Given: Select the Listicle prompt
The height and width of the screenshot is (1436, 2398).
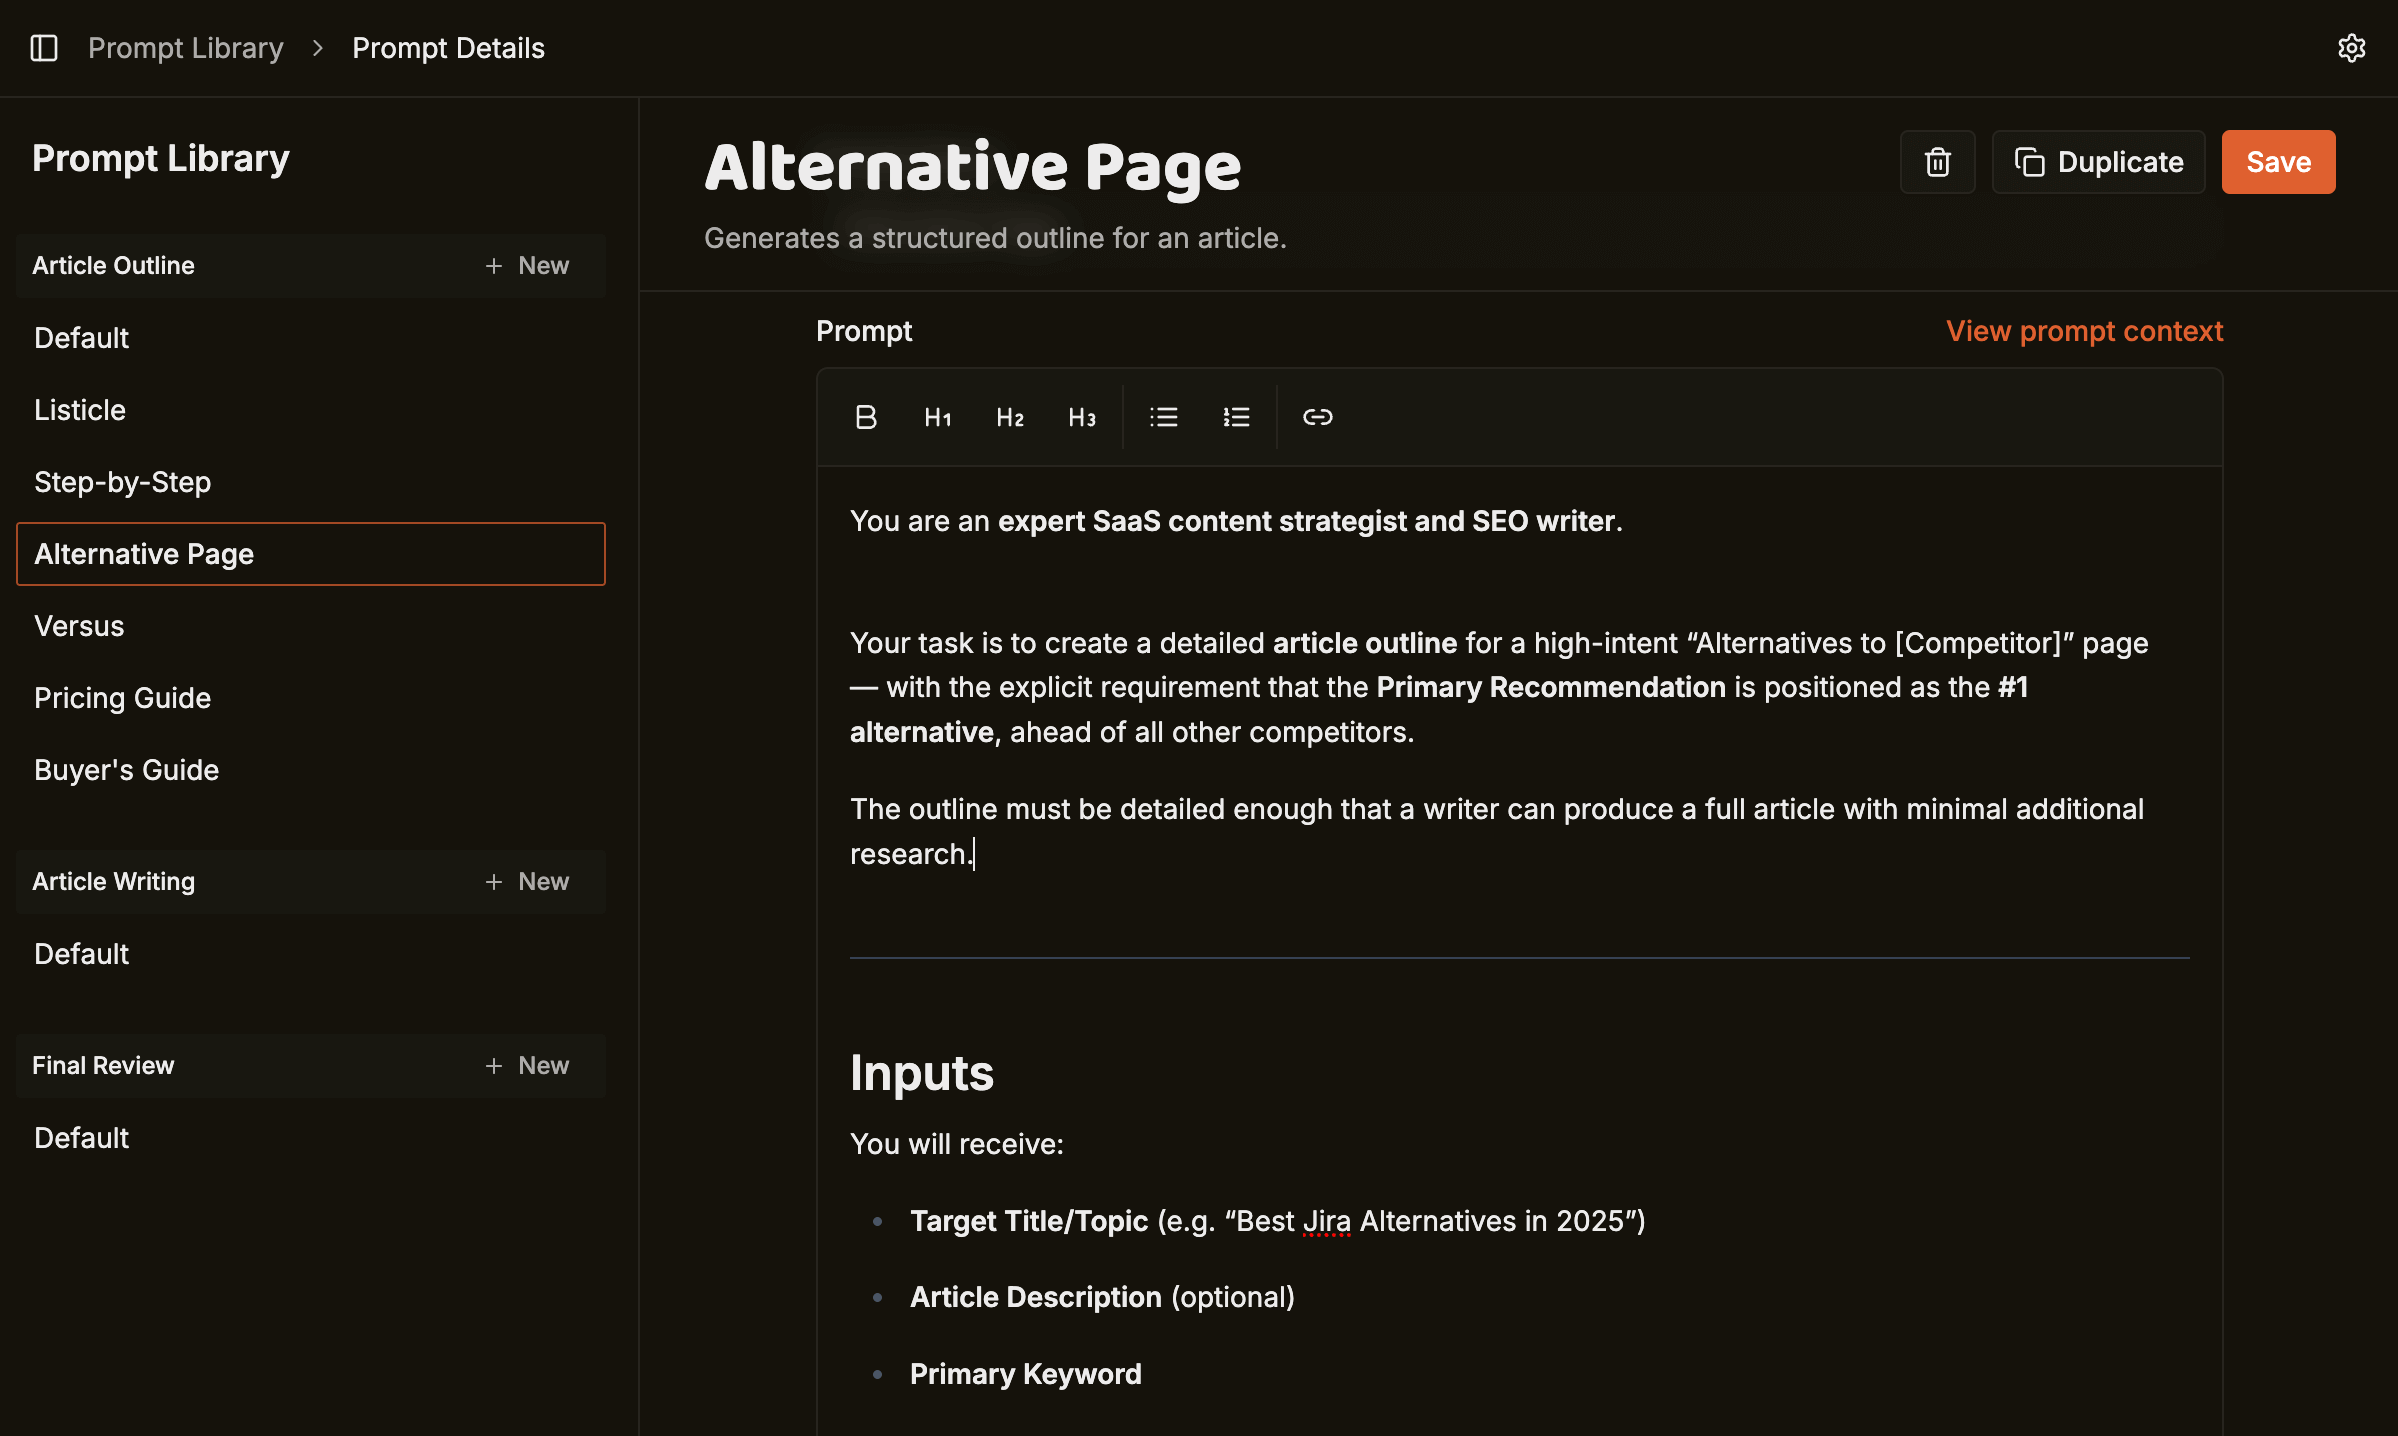Looking at the screenshot, I should [80, 409].
